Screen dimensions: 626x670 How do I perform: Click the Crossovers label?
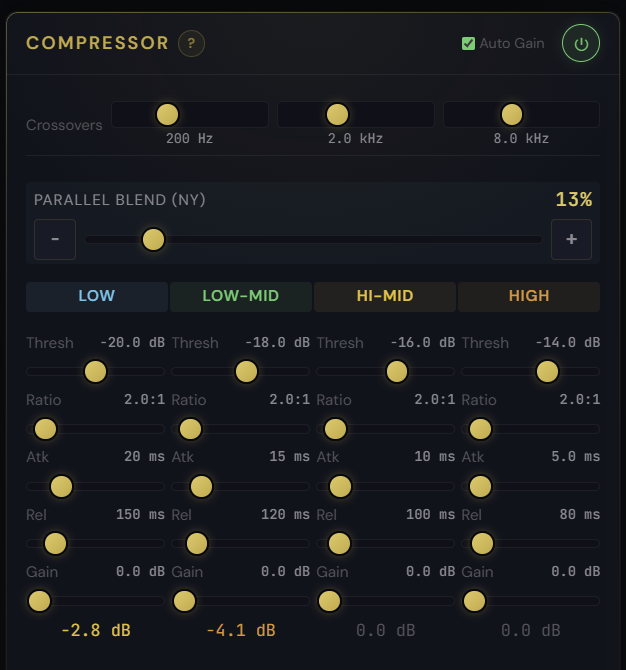click(x=64, y=125)
